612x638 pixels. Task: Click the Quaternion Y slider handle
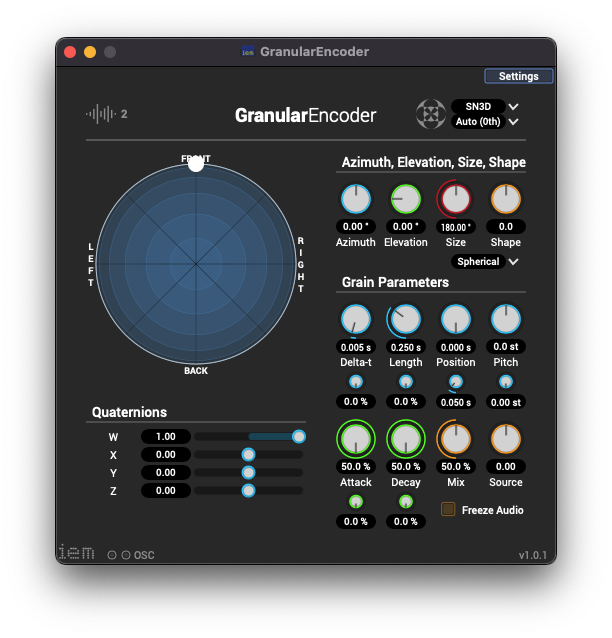[248, 473]
